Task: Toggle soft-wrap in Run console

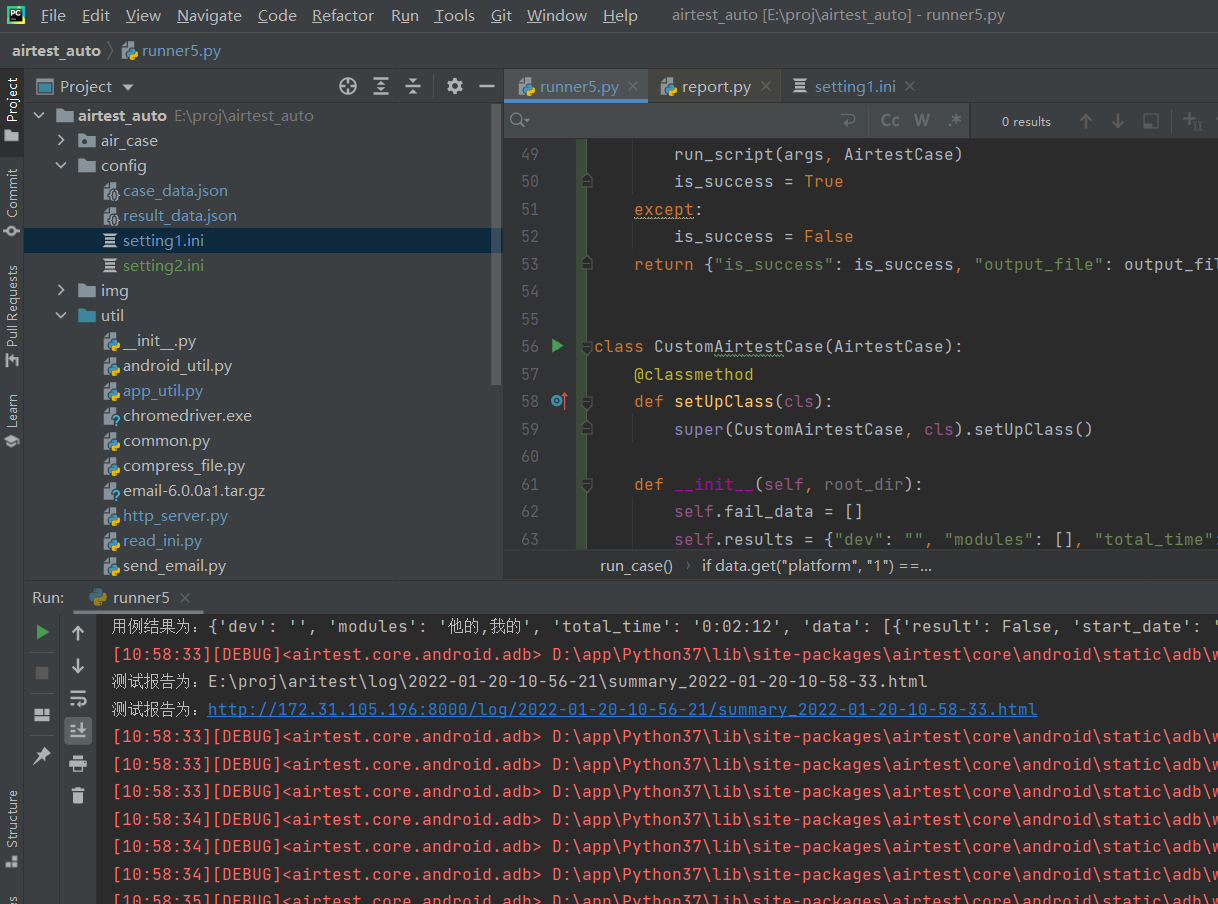Action: coord(78,699)
